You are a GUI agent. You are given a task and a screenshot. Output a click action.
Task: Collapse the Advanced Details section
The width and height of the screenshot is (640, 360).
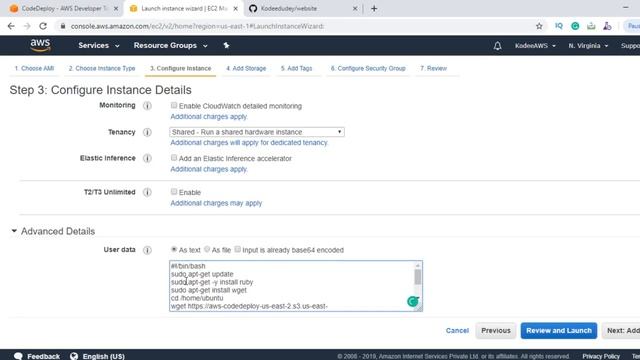pyautogui.click(x=52, y=231)
